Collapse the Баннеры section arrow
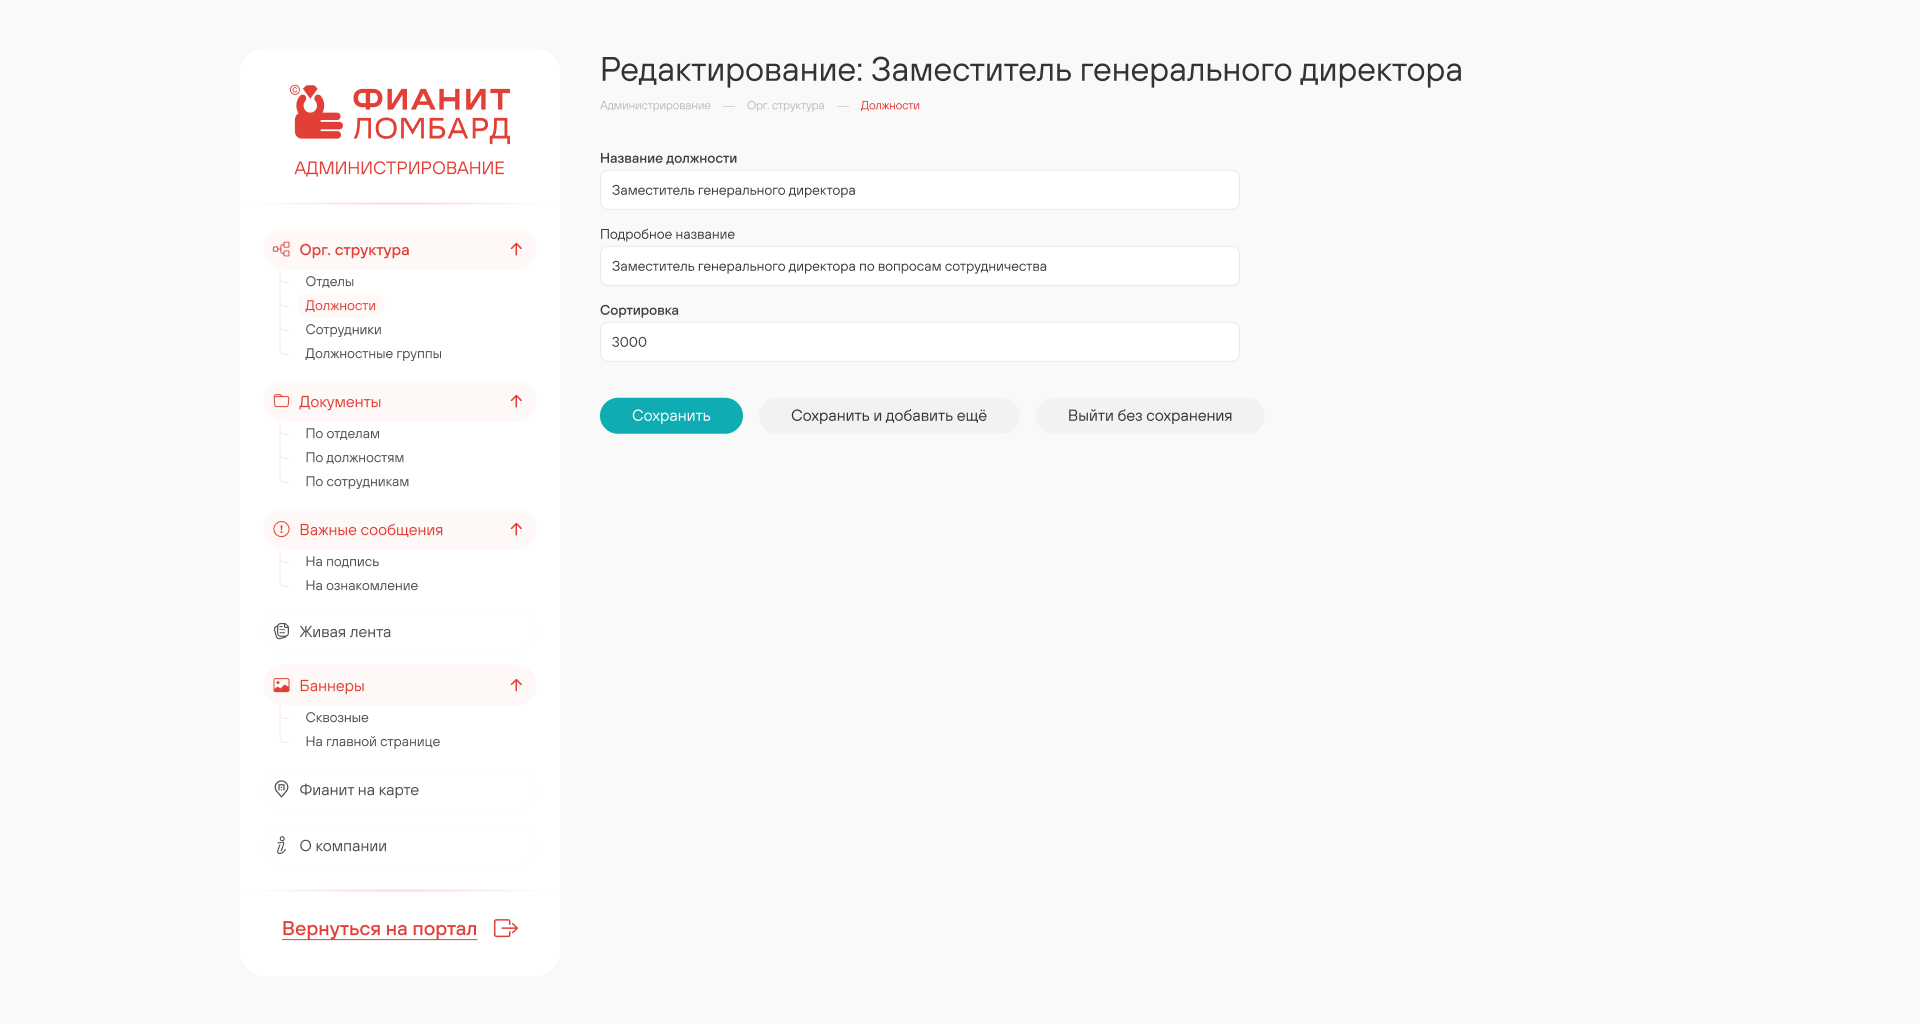 tap(516, 685)
